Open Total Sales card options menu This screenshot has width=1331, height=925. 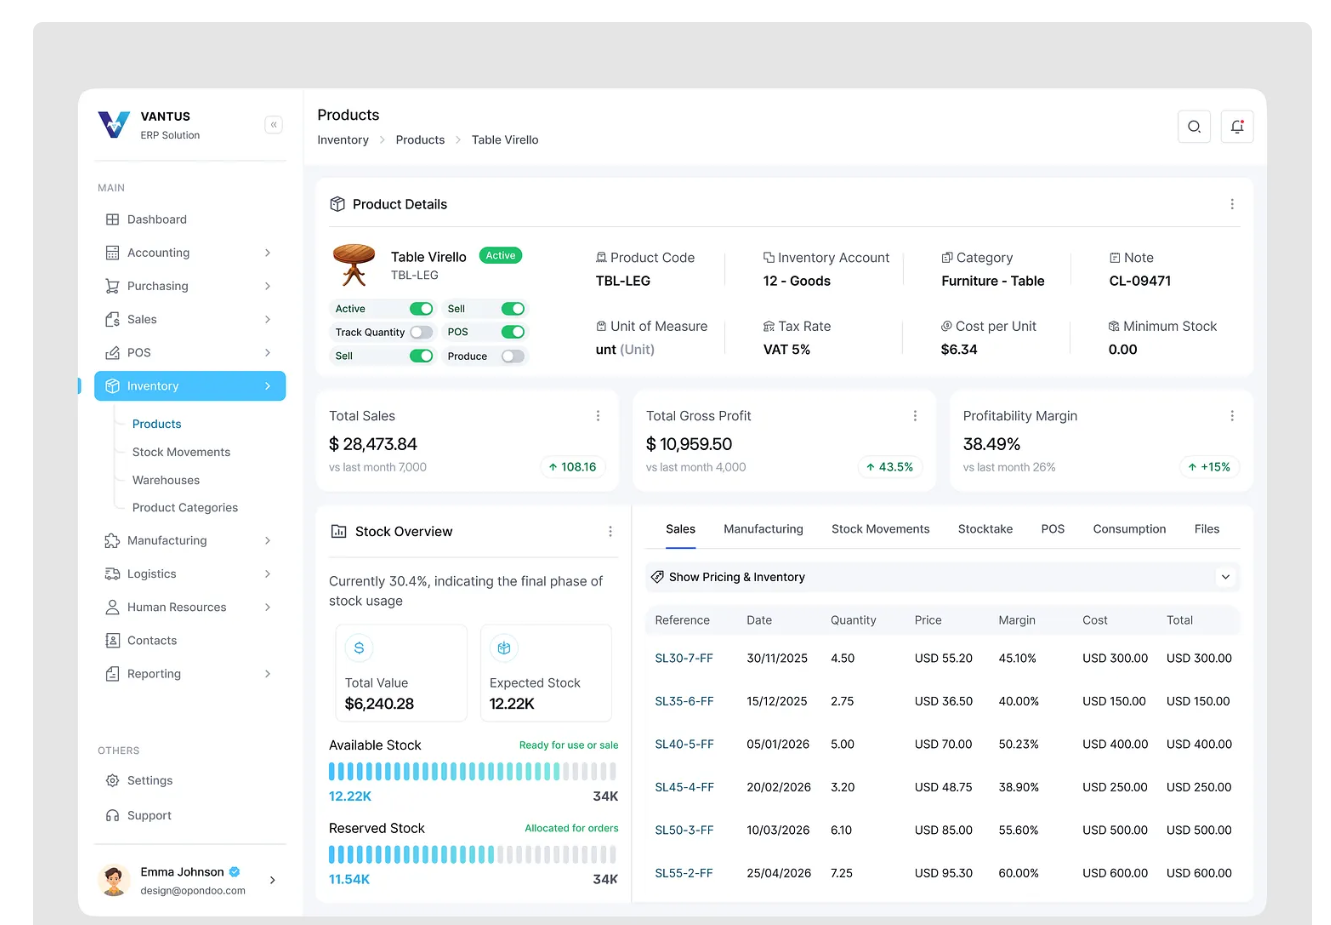[x=598, y=416]
